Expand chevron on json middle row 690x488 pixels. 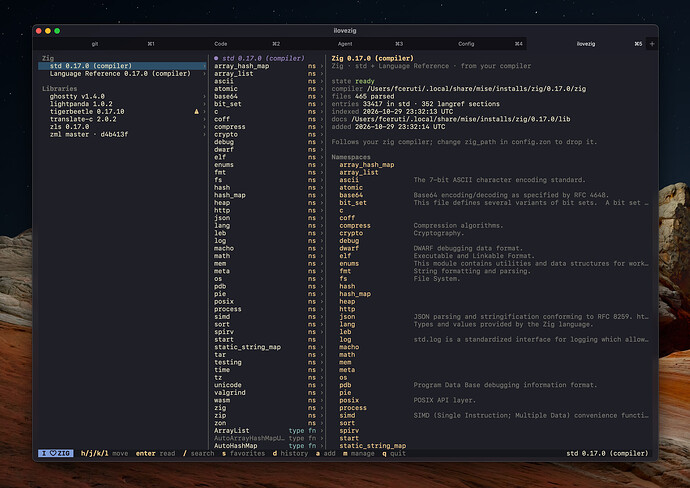322,218
